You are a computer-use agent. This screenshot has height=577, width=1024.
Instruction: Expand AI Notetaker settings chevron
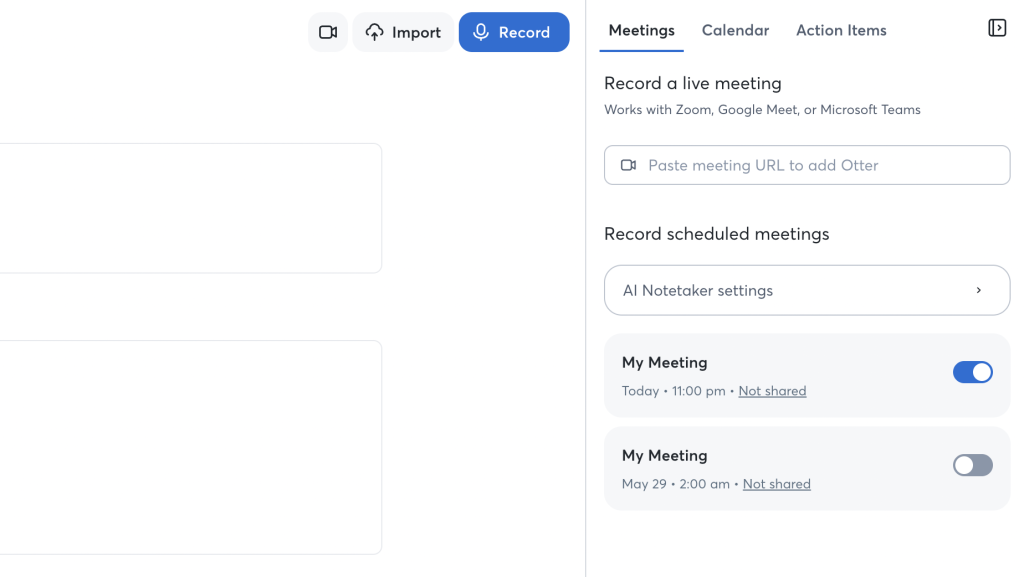point(978,290)
